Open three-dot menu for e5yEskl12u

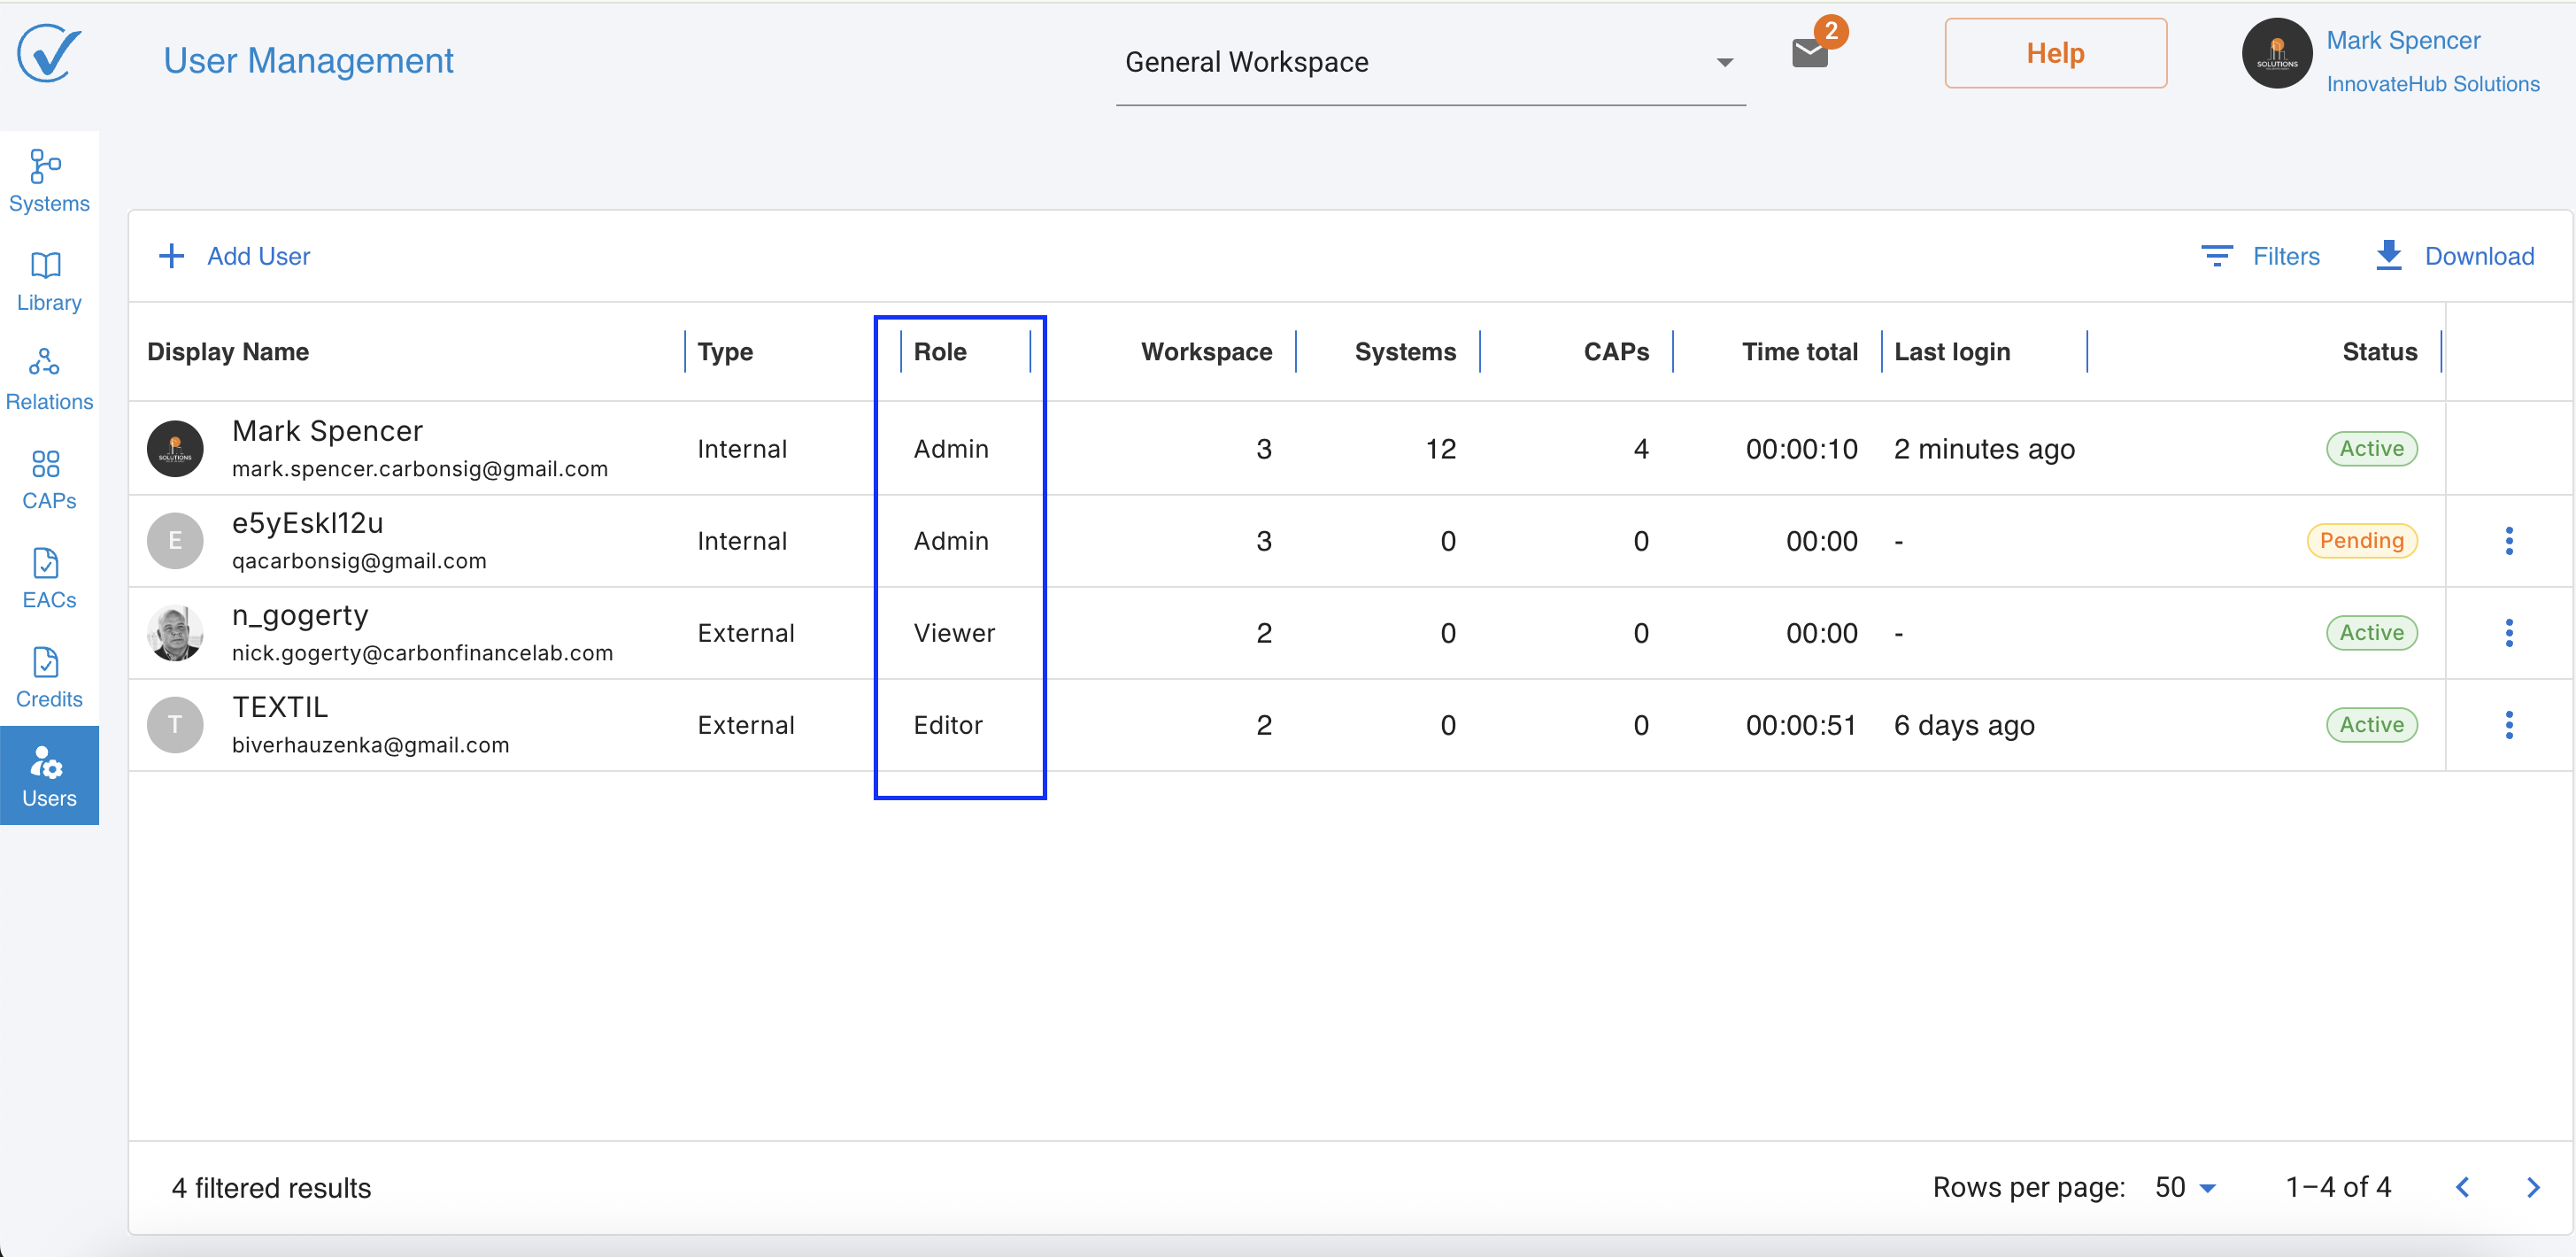(x=2508, y=541)
